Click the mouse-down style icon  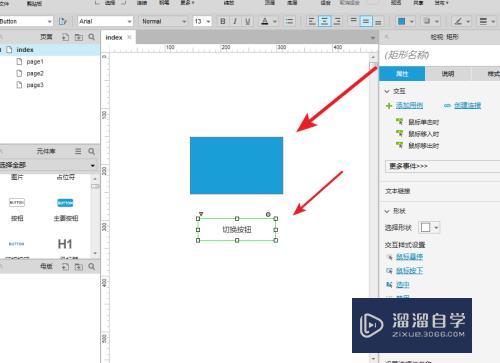(389, 271)
